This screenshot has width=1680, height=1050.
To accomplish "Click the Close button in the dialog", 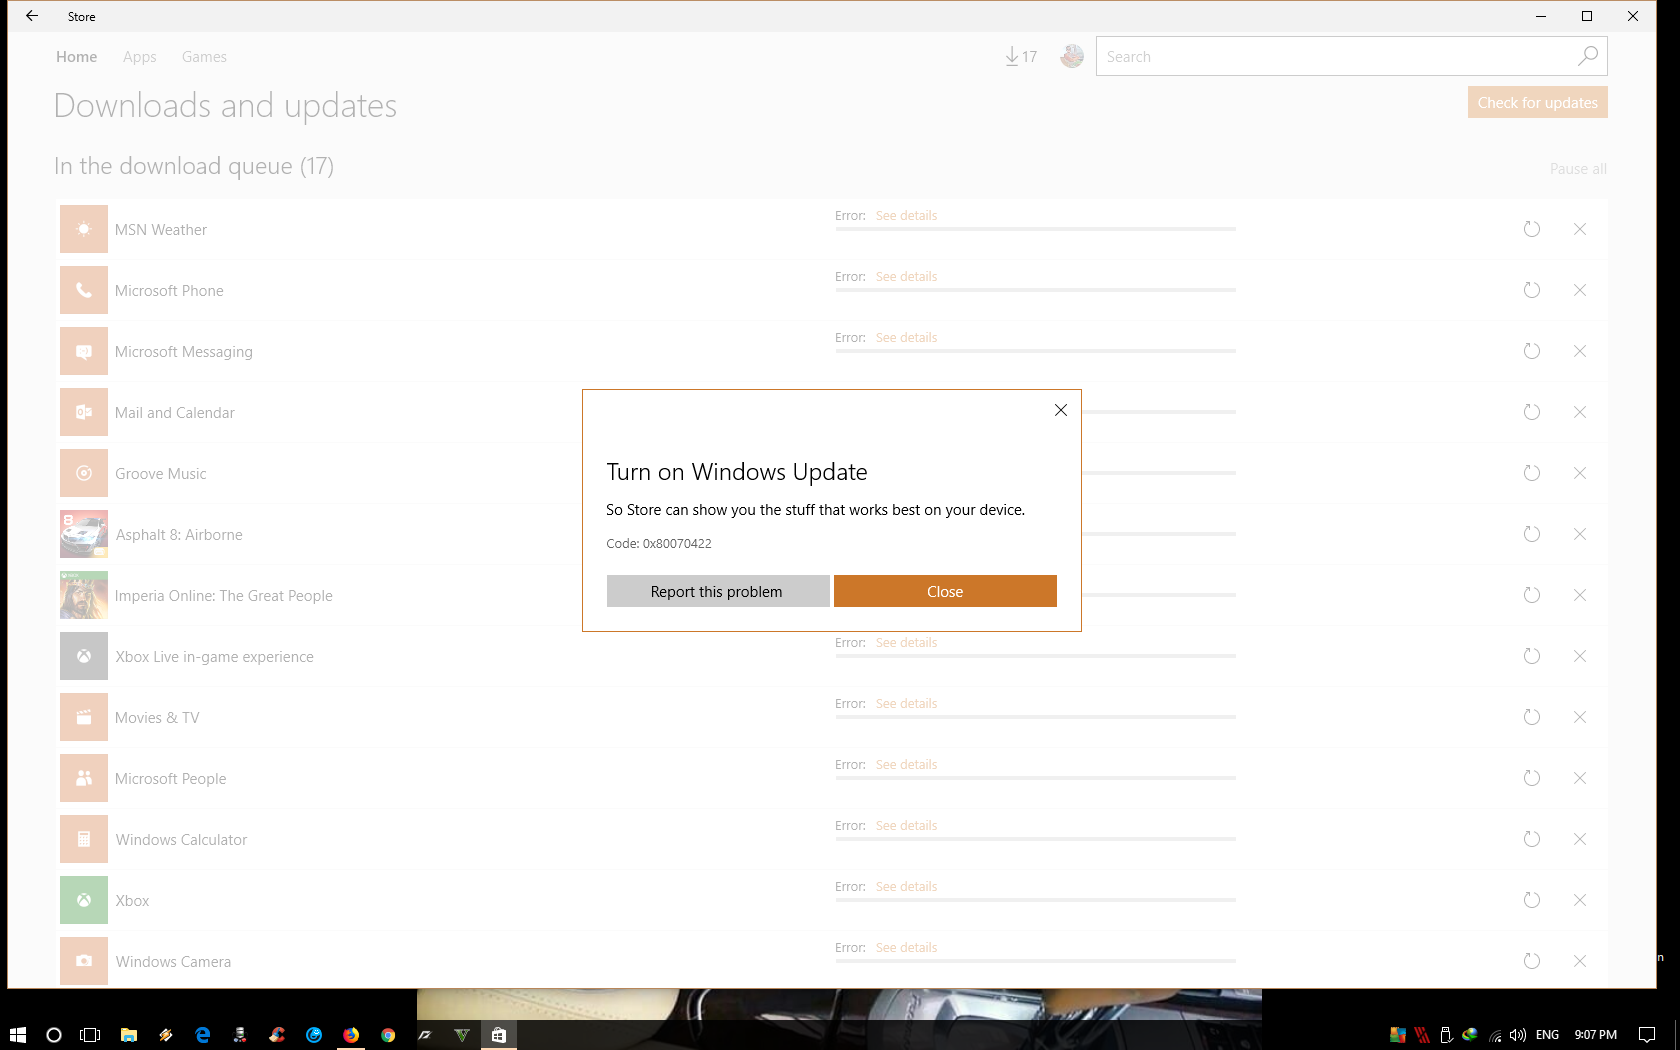I will click(945, 591).
